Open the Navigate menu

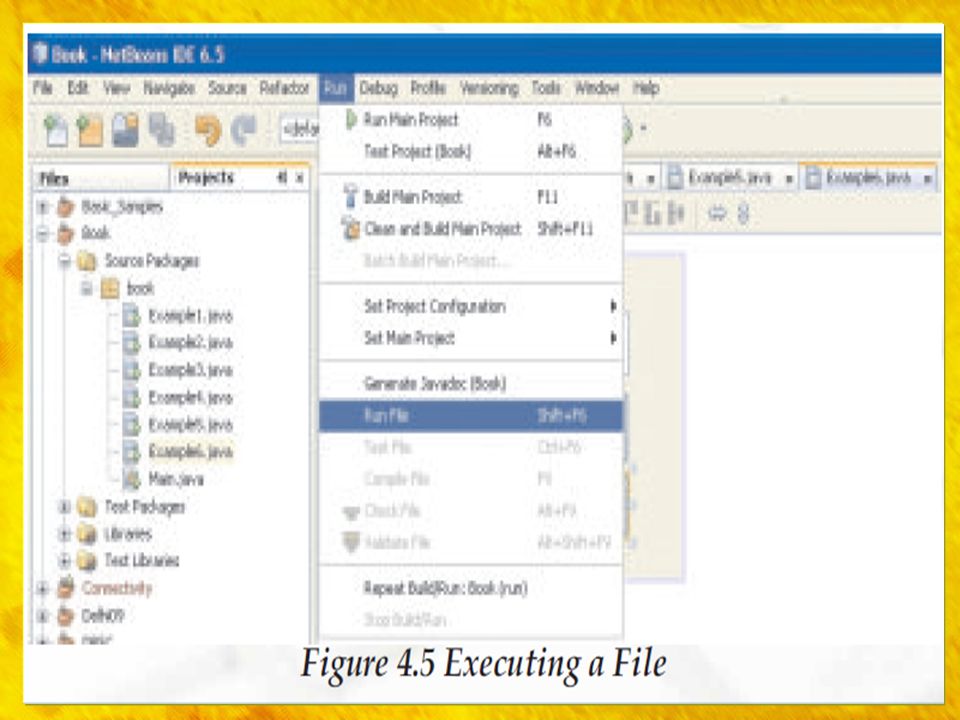169,88
